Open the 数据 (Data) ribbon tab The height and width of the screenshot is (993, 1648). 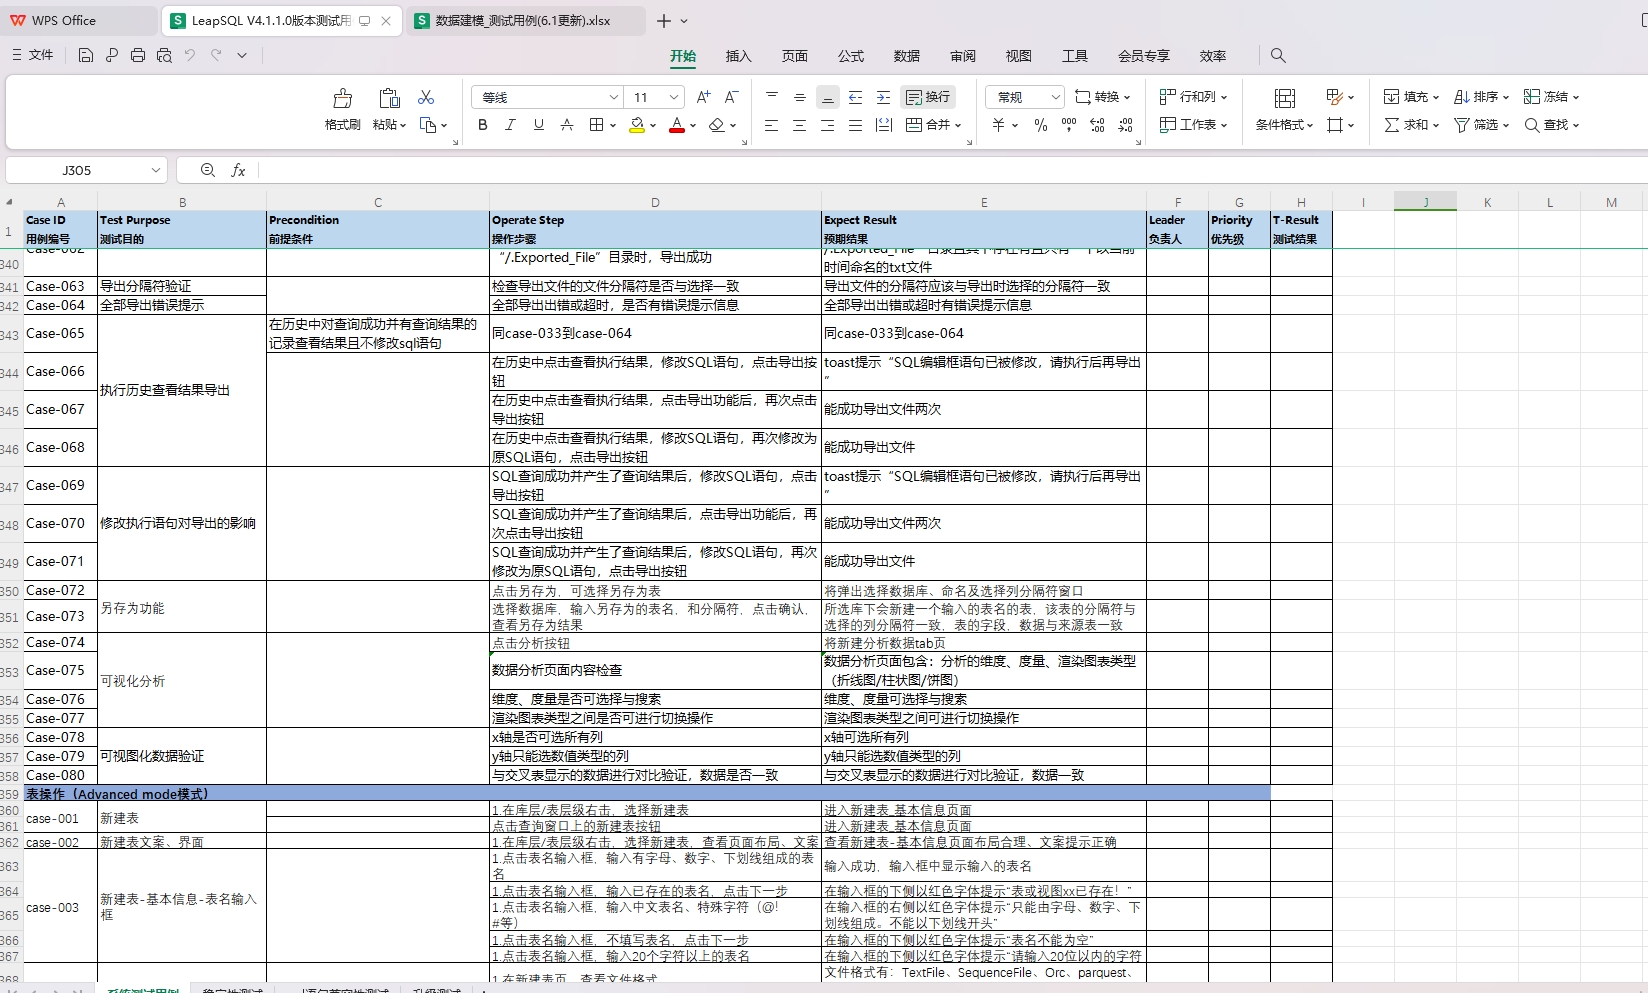coord(907,56)
